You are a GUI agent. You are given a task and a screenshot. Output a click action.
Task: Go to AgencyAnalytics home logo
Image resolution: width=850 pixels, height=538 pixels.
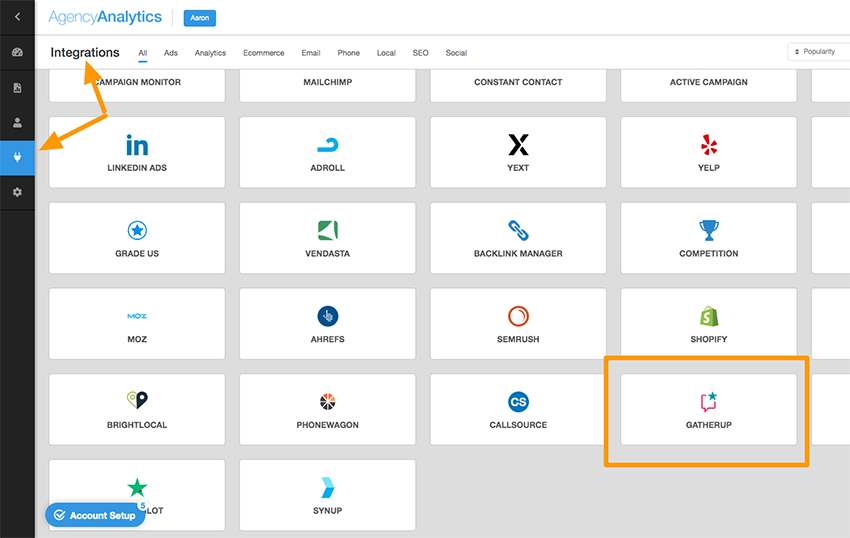[105, 17]
